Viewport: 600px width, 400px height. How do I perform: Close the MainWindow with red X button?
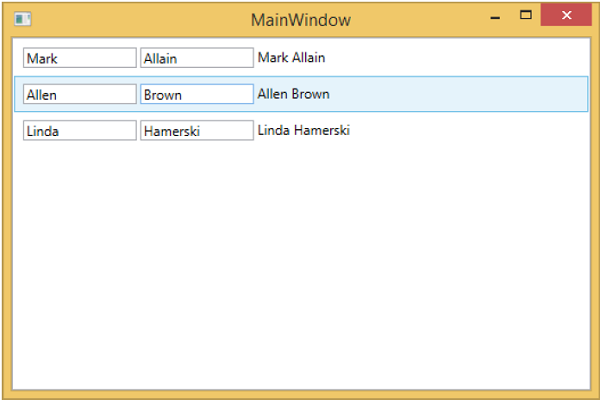point(566,15)
